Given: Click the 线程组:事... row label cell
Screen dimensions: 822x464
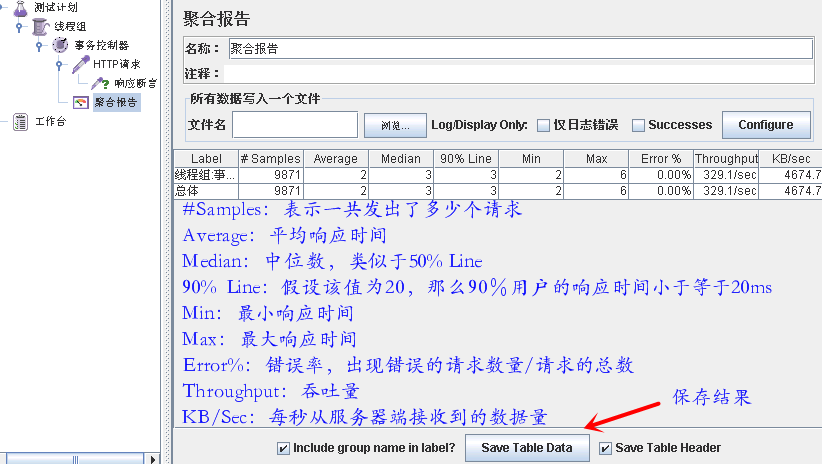Looking at the screenshot, I should pos(206,175).
